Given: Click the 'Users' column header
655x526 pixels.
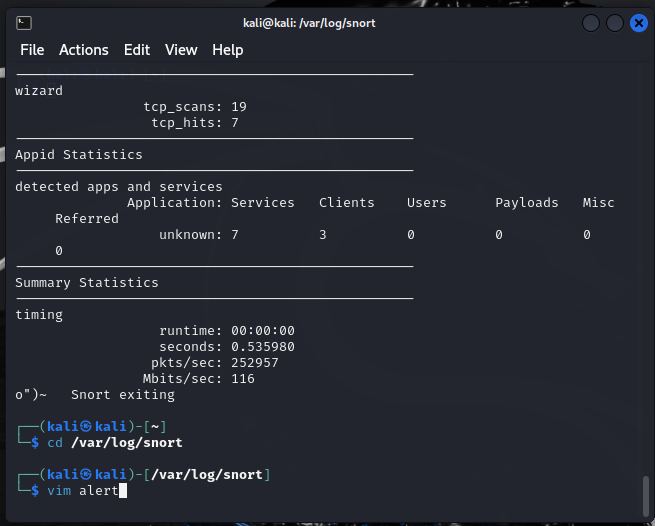Looking at the screenshot, I should pos(427,203).
